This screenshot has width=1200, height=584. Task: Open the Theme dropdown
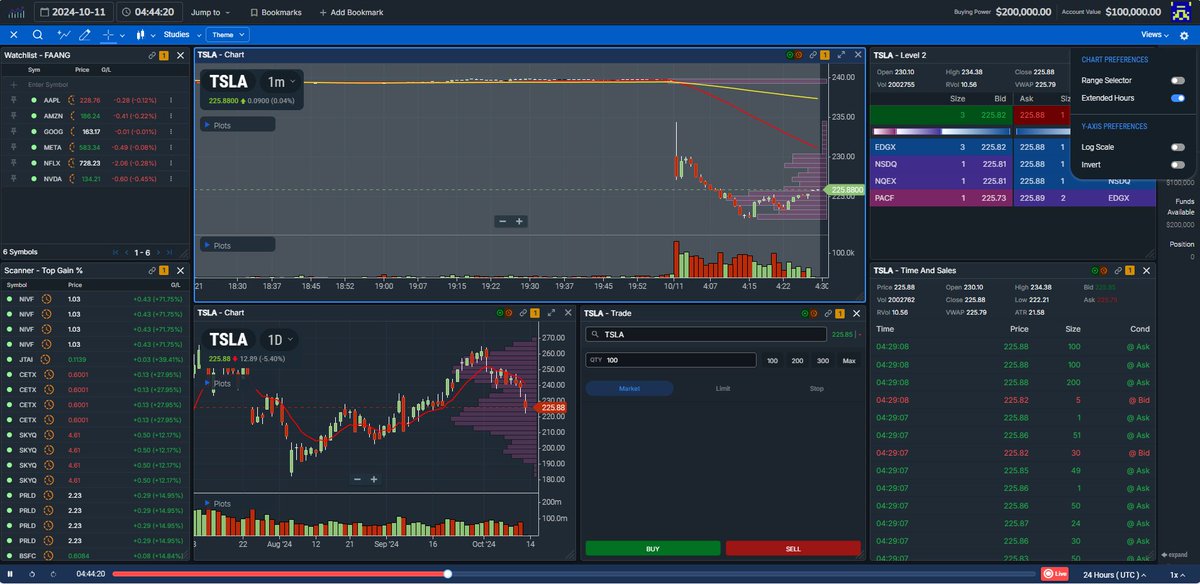pyautogui.click(x=227, y=34)
